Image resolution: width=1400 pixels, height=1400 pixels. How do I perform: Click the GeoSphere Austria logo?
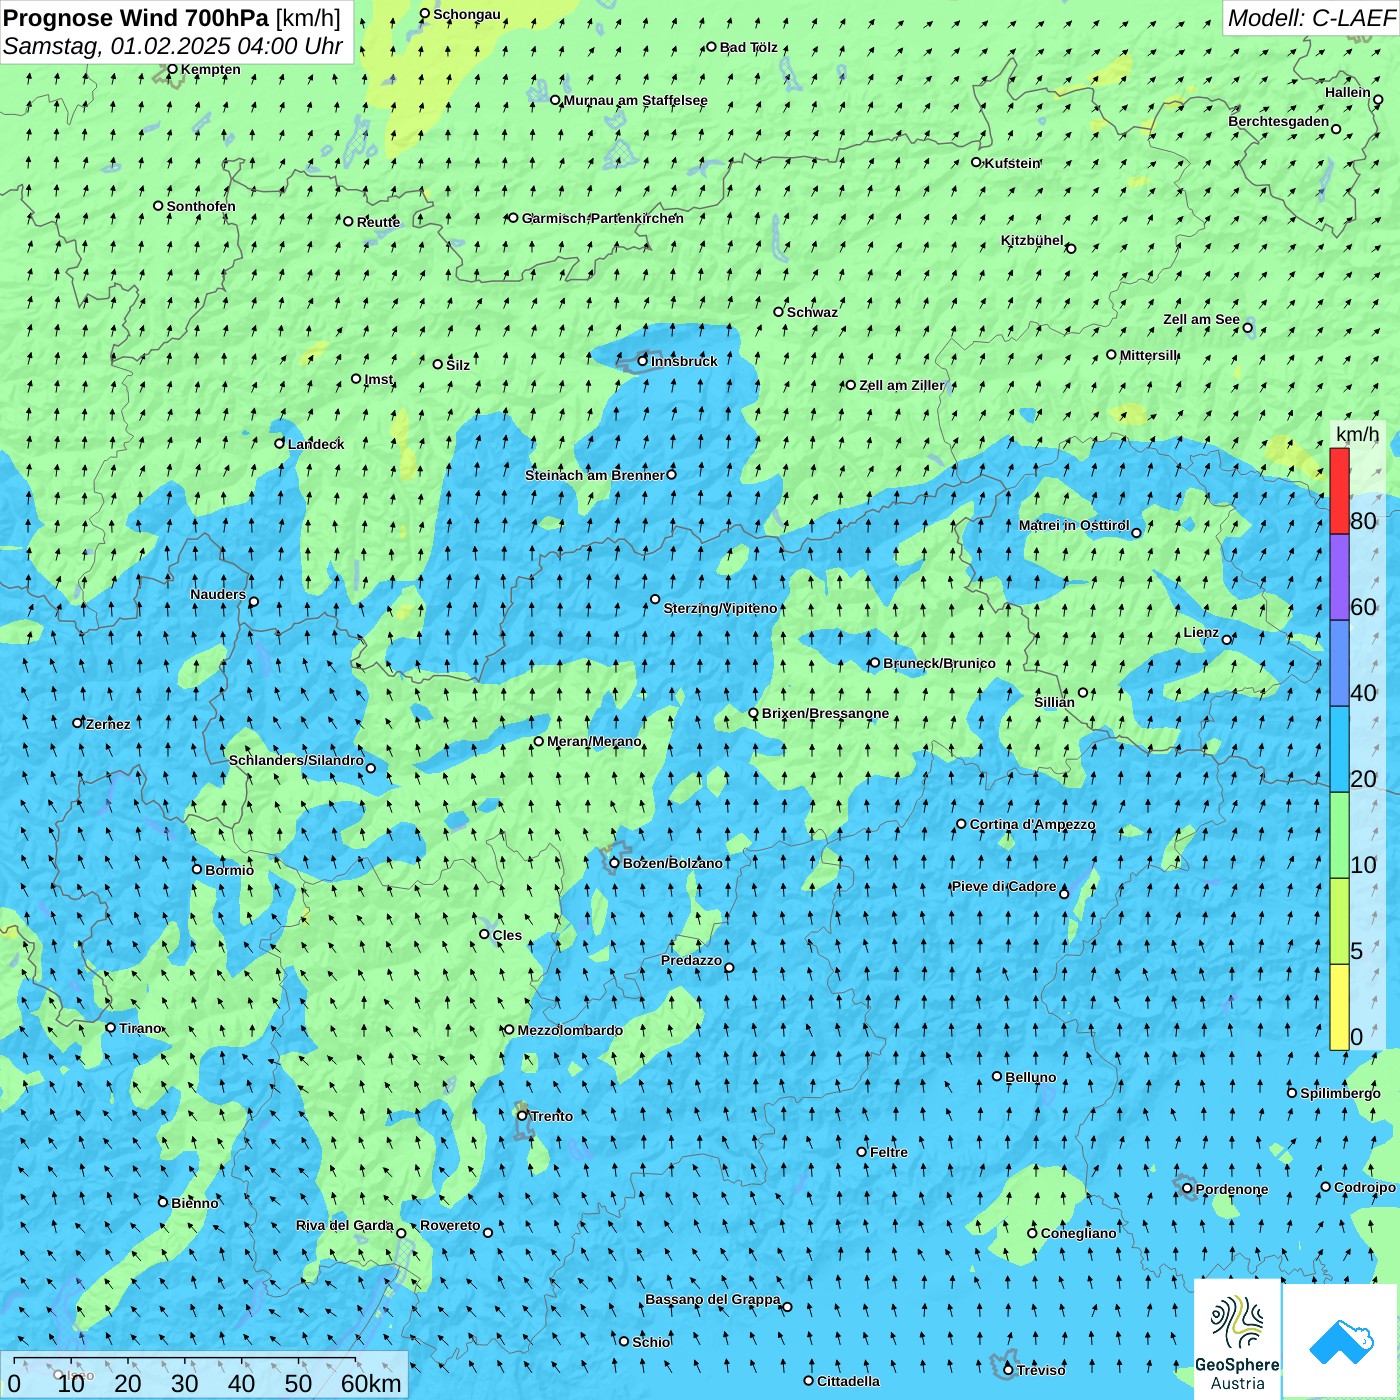click(x=1237, y=1338)
